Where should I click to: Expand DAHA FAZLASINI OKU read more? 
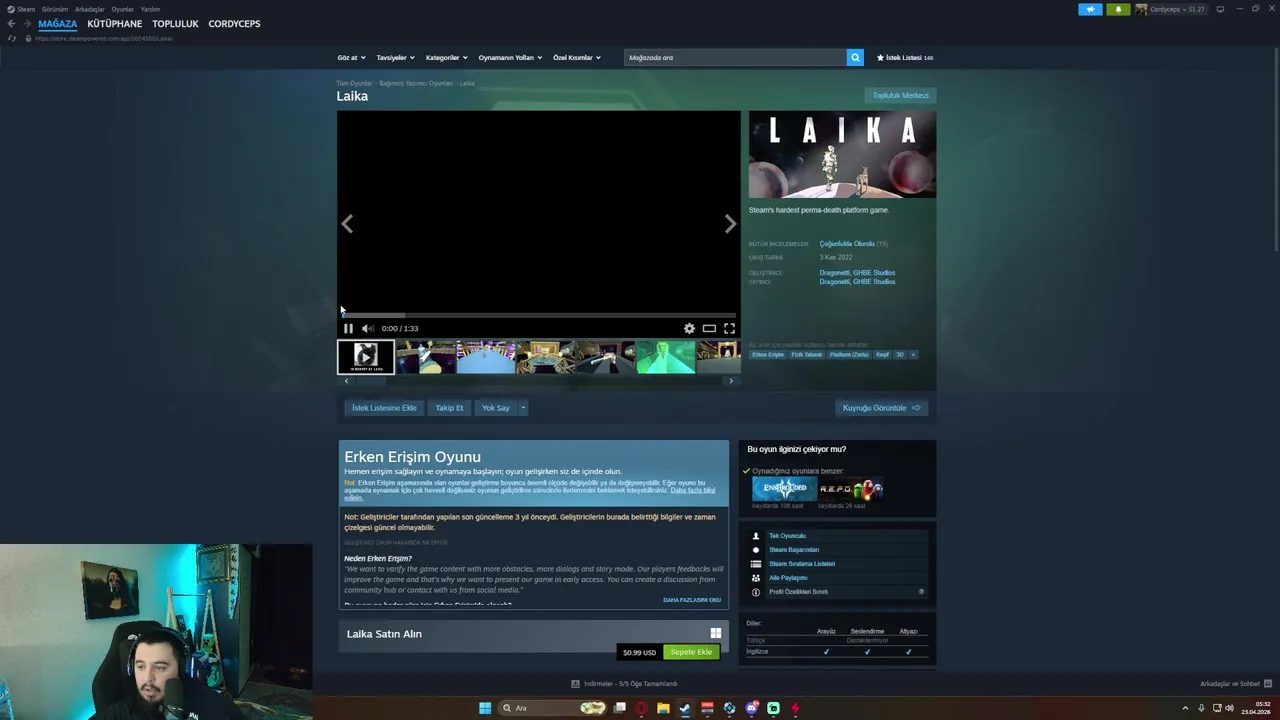692,600
